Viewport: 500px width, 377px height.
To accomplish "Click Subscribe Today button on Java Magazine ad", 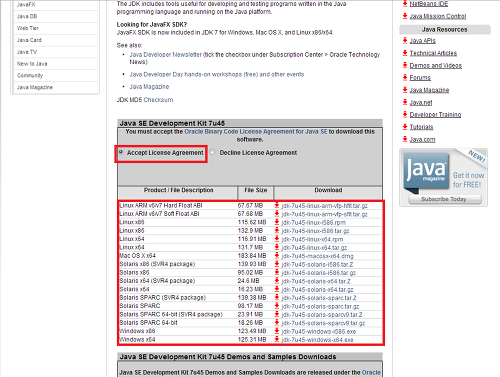I will (445, 199).
